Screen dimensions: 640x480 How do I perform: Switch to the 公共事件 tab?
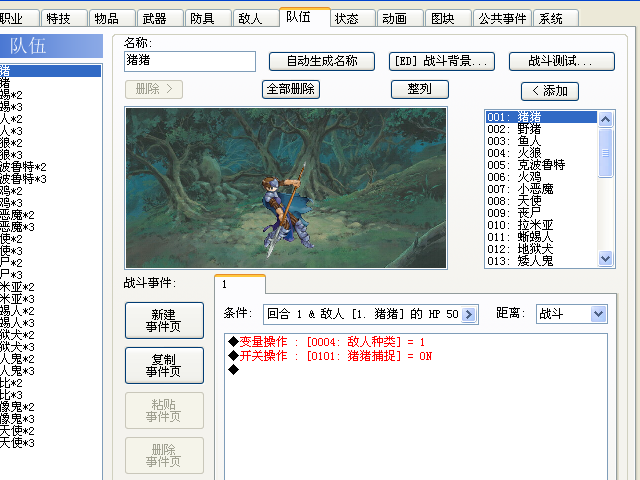click(502, 18)
